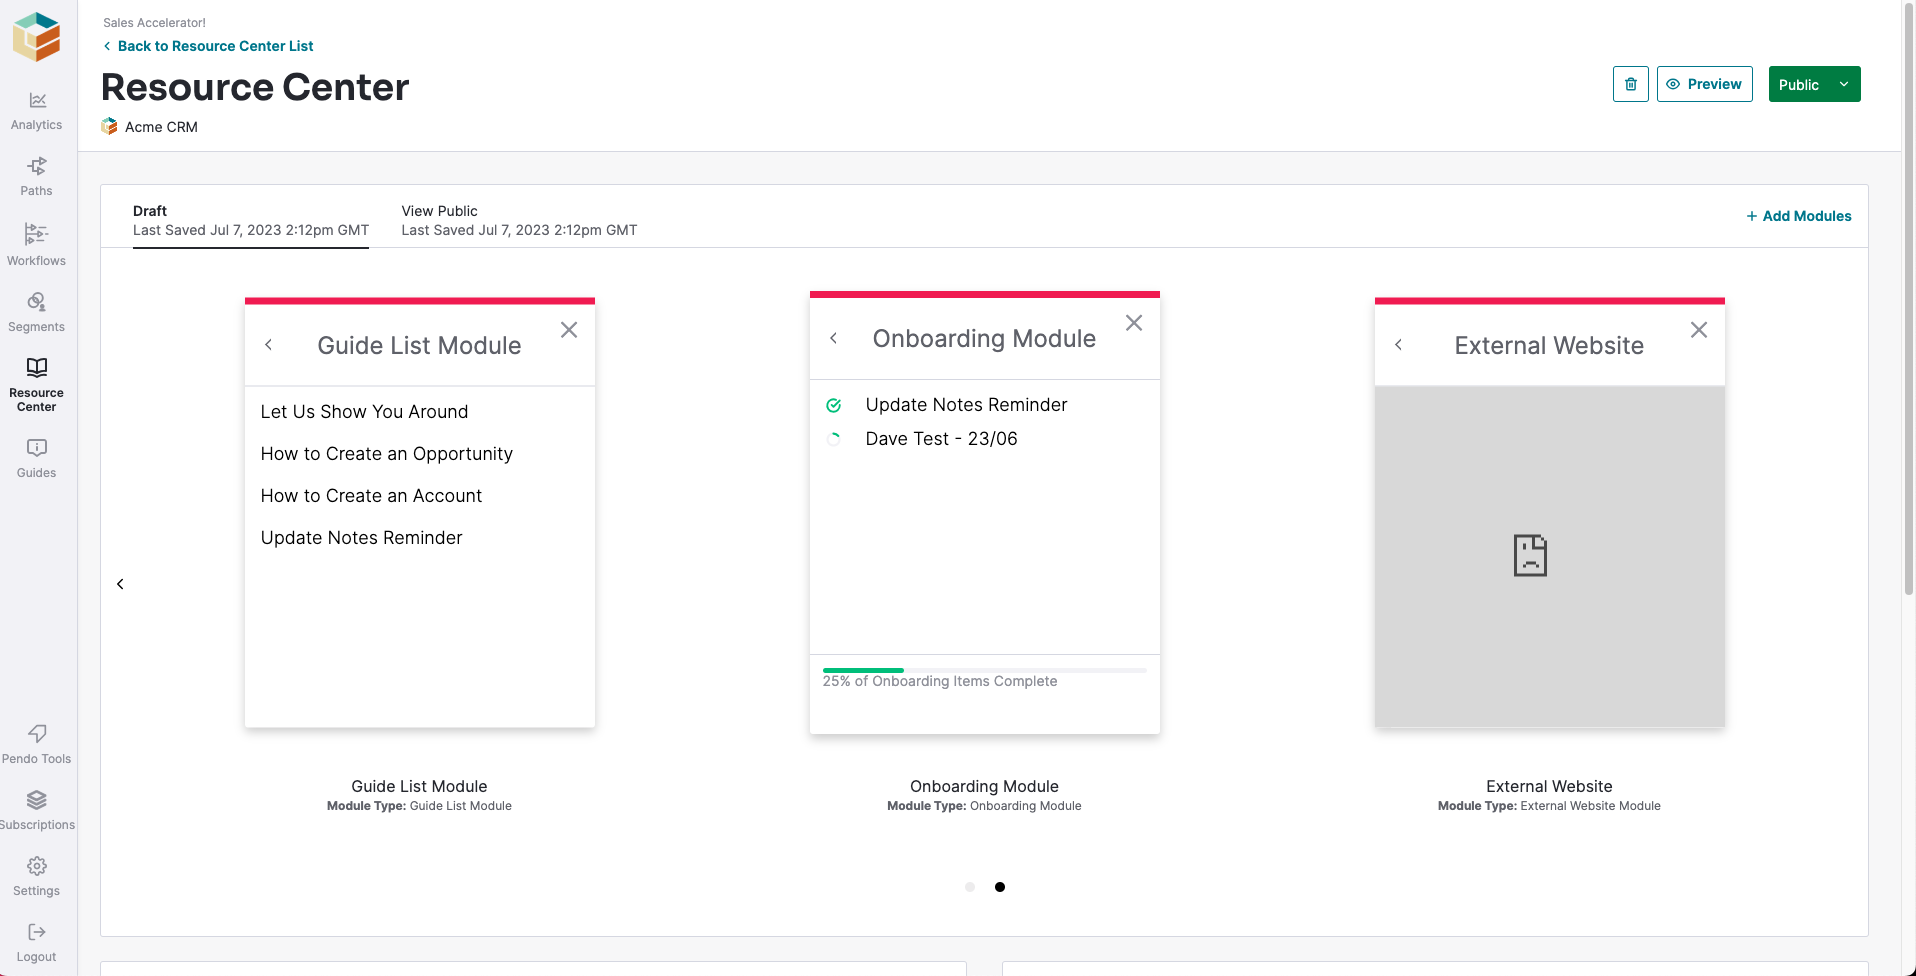The height and width of the screenshot is (976, 1916).
Task: Switch to the Draft tab
Action: click(x=251, y=220)
